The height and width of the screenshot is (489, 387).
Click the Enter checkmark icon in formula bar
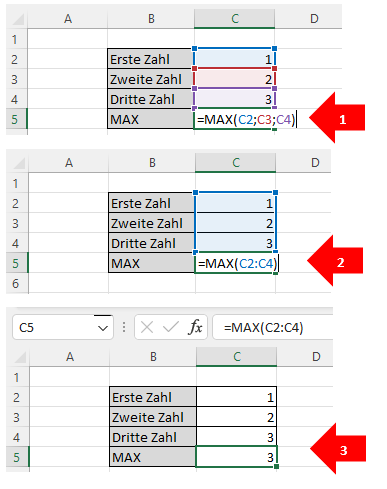point(171,327)
